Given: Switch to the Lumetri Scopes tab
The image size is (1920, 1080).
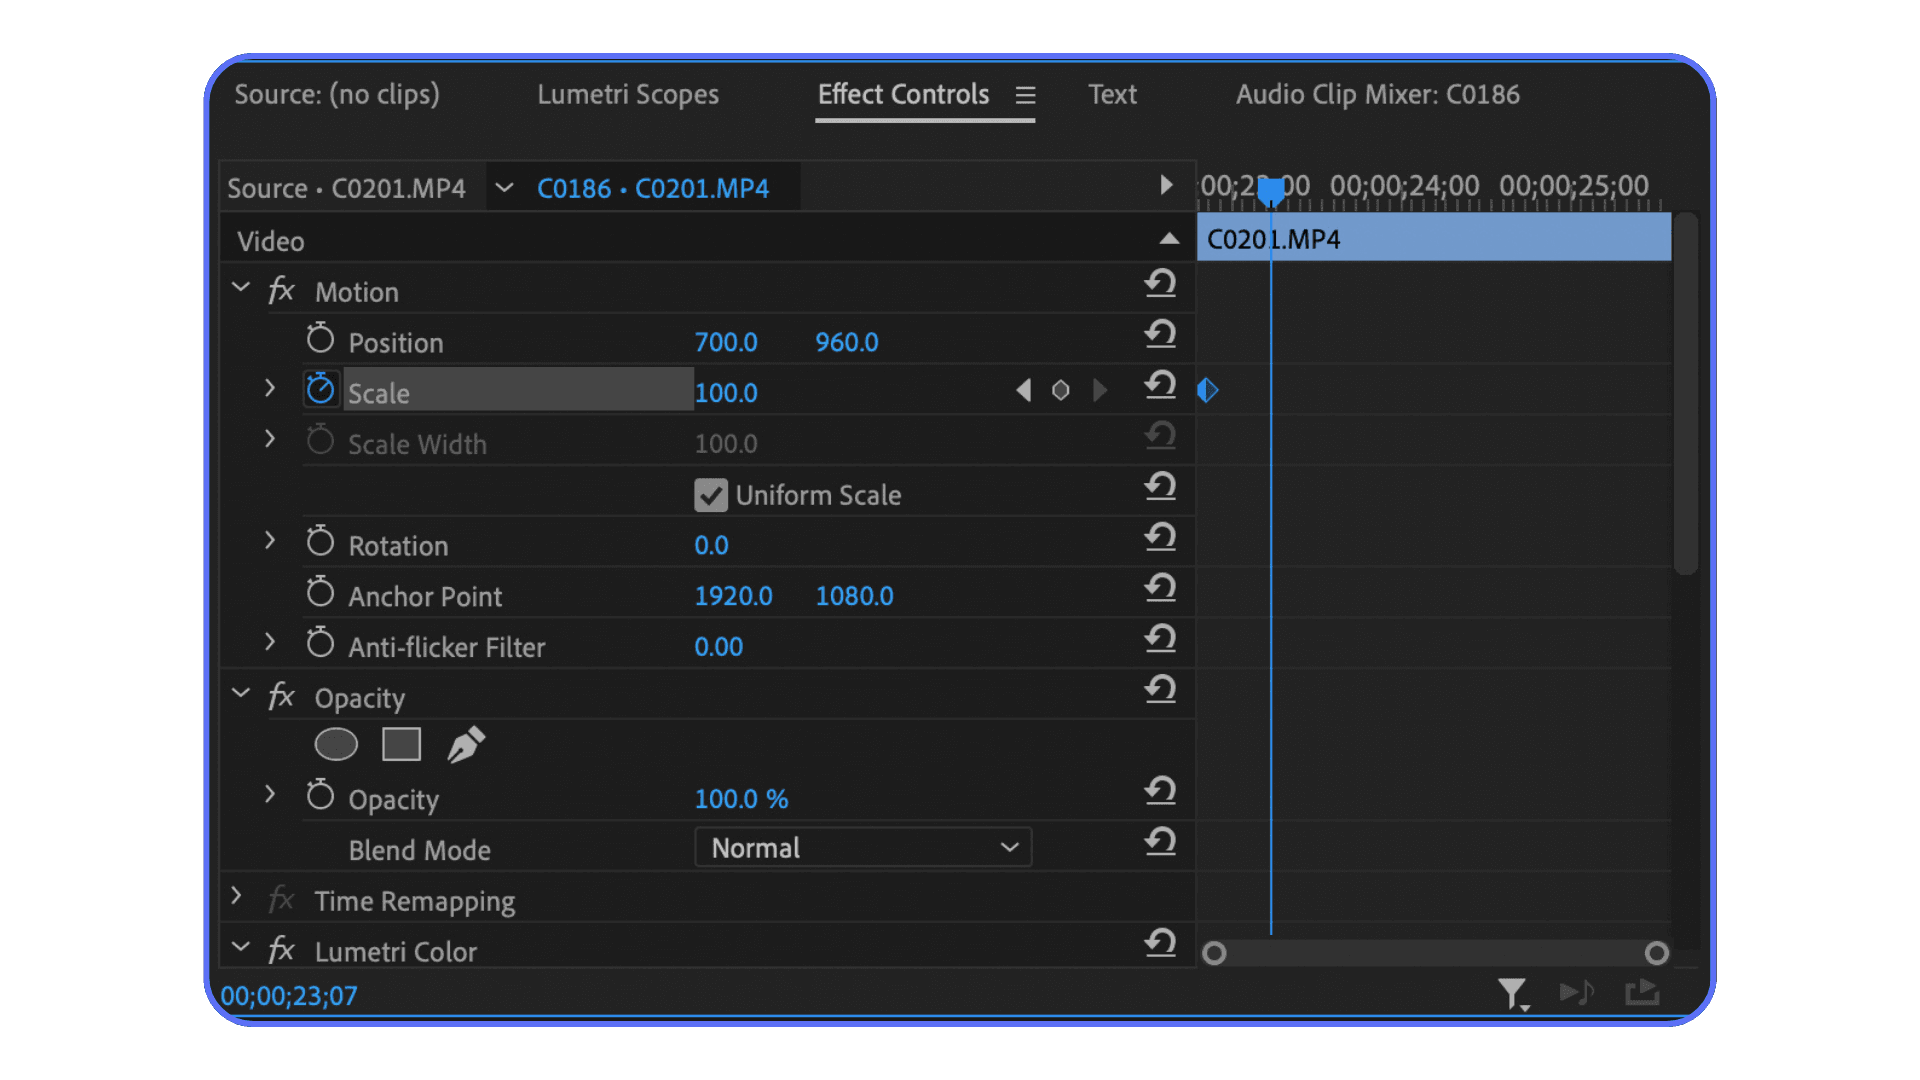Looking at the screenshot, I should point(628,94).
